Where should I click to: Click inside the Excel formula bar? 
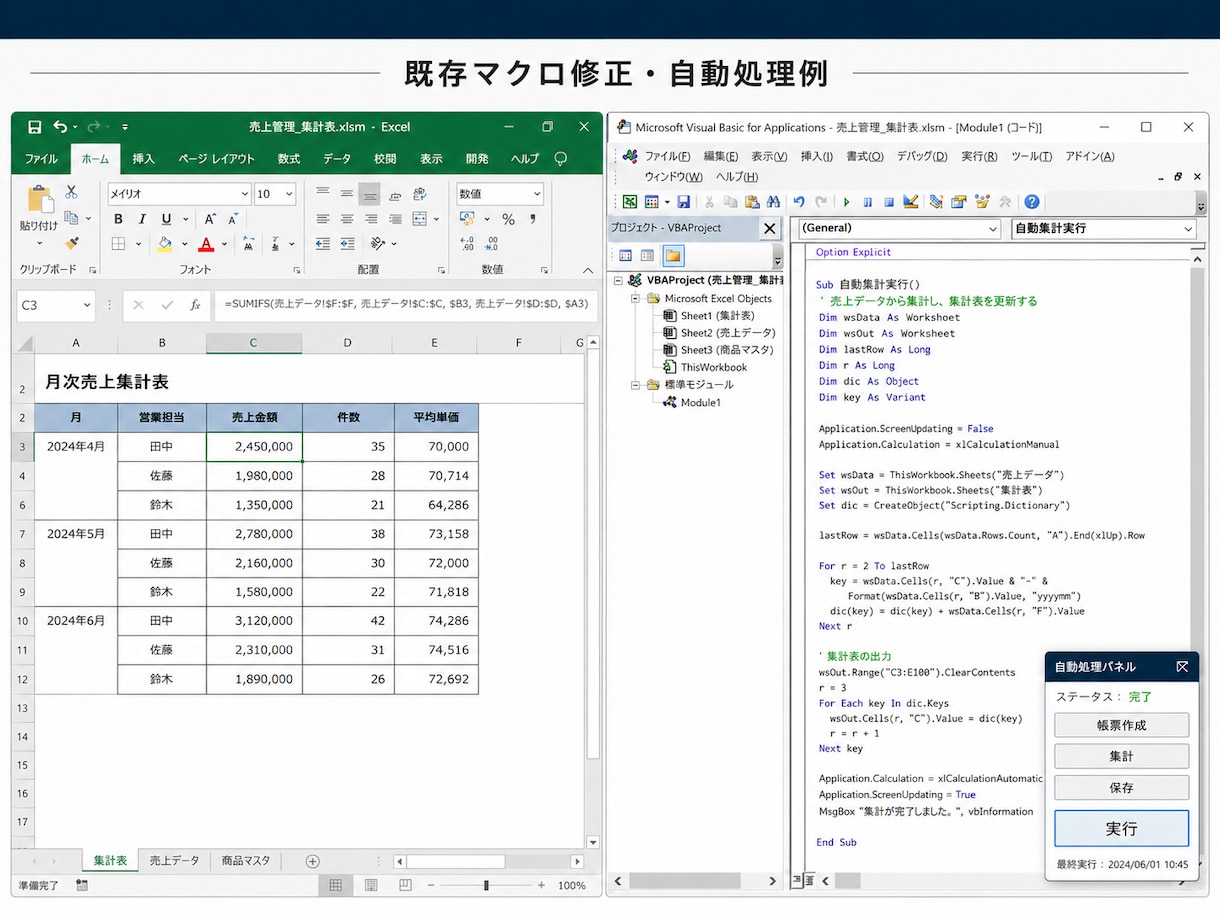pyautogui.click(x=406, y=305)
